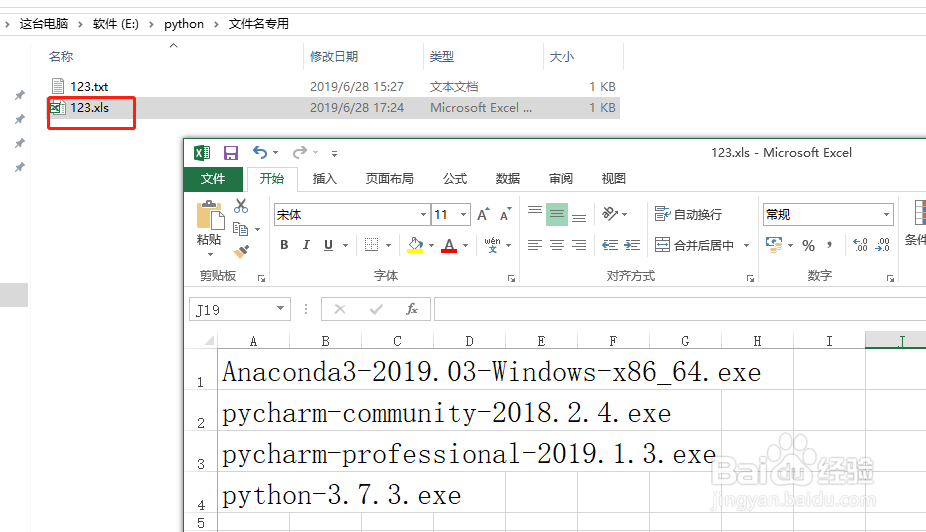Open the font size 11 dropdown
This screenshot has width=926, height=532.
coord(464,214)
